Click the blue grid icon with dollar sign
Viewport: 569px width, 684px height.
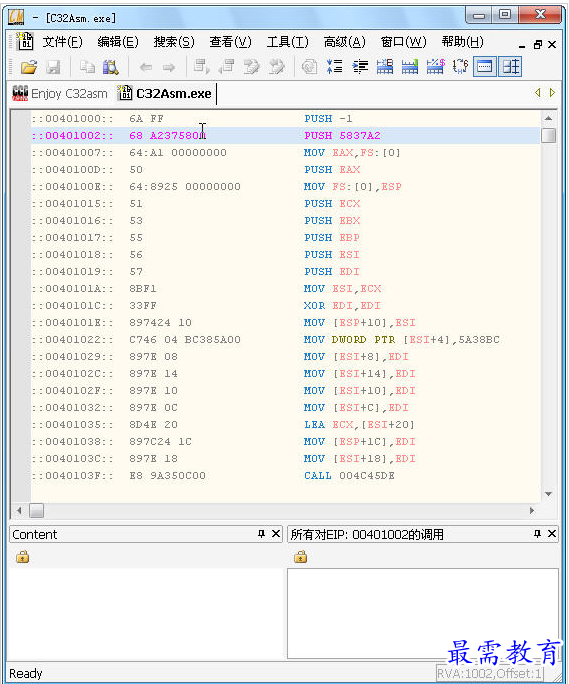coord(435,67)
